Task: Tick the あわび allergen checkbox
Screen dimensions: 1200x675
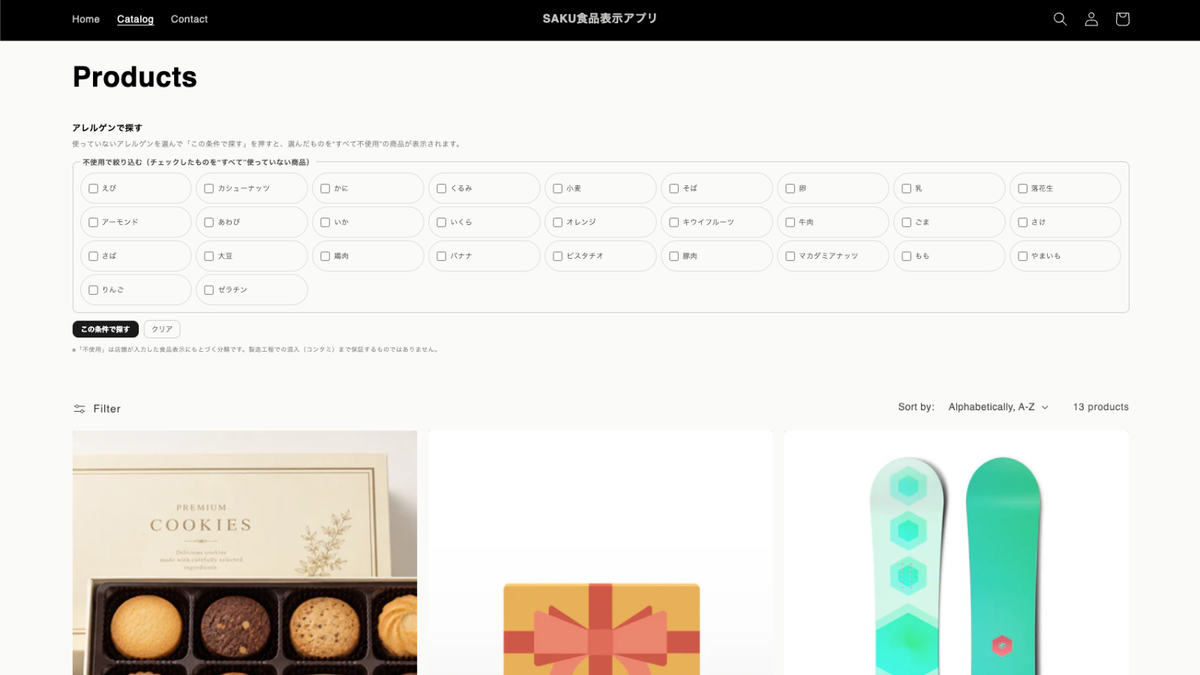Action: tap(209, 222)
